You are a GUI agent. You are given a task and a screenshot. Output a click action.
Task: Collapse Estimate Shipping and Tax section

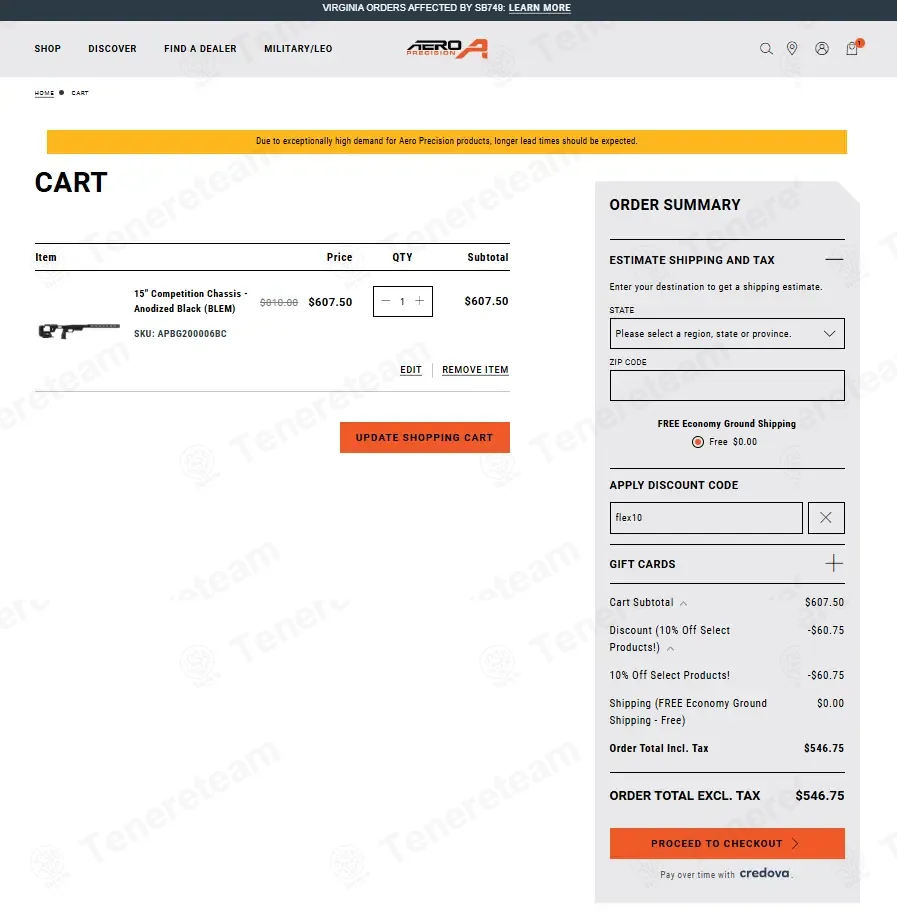[834, 259]
